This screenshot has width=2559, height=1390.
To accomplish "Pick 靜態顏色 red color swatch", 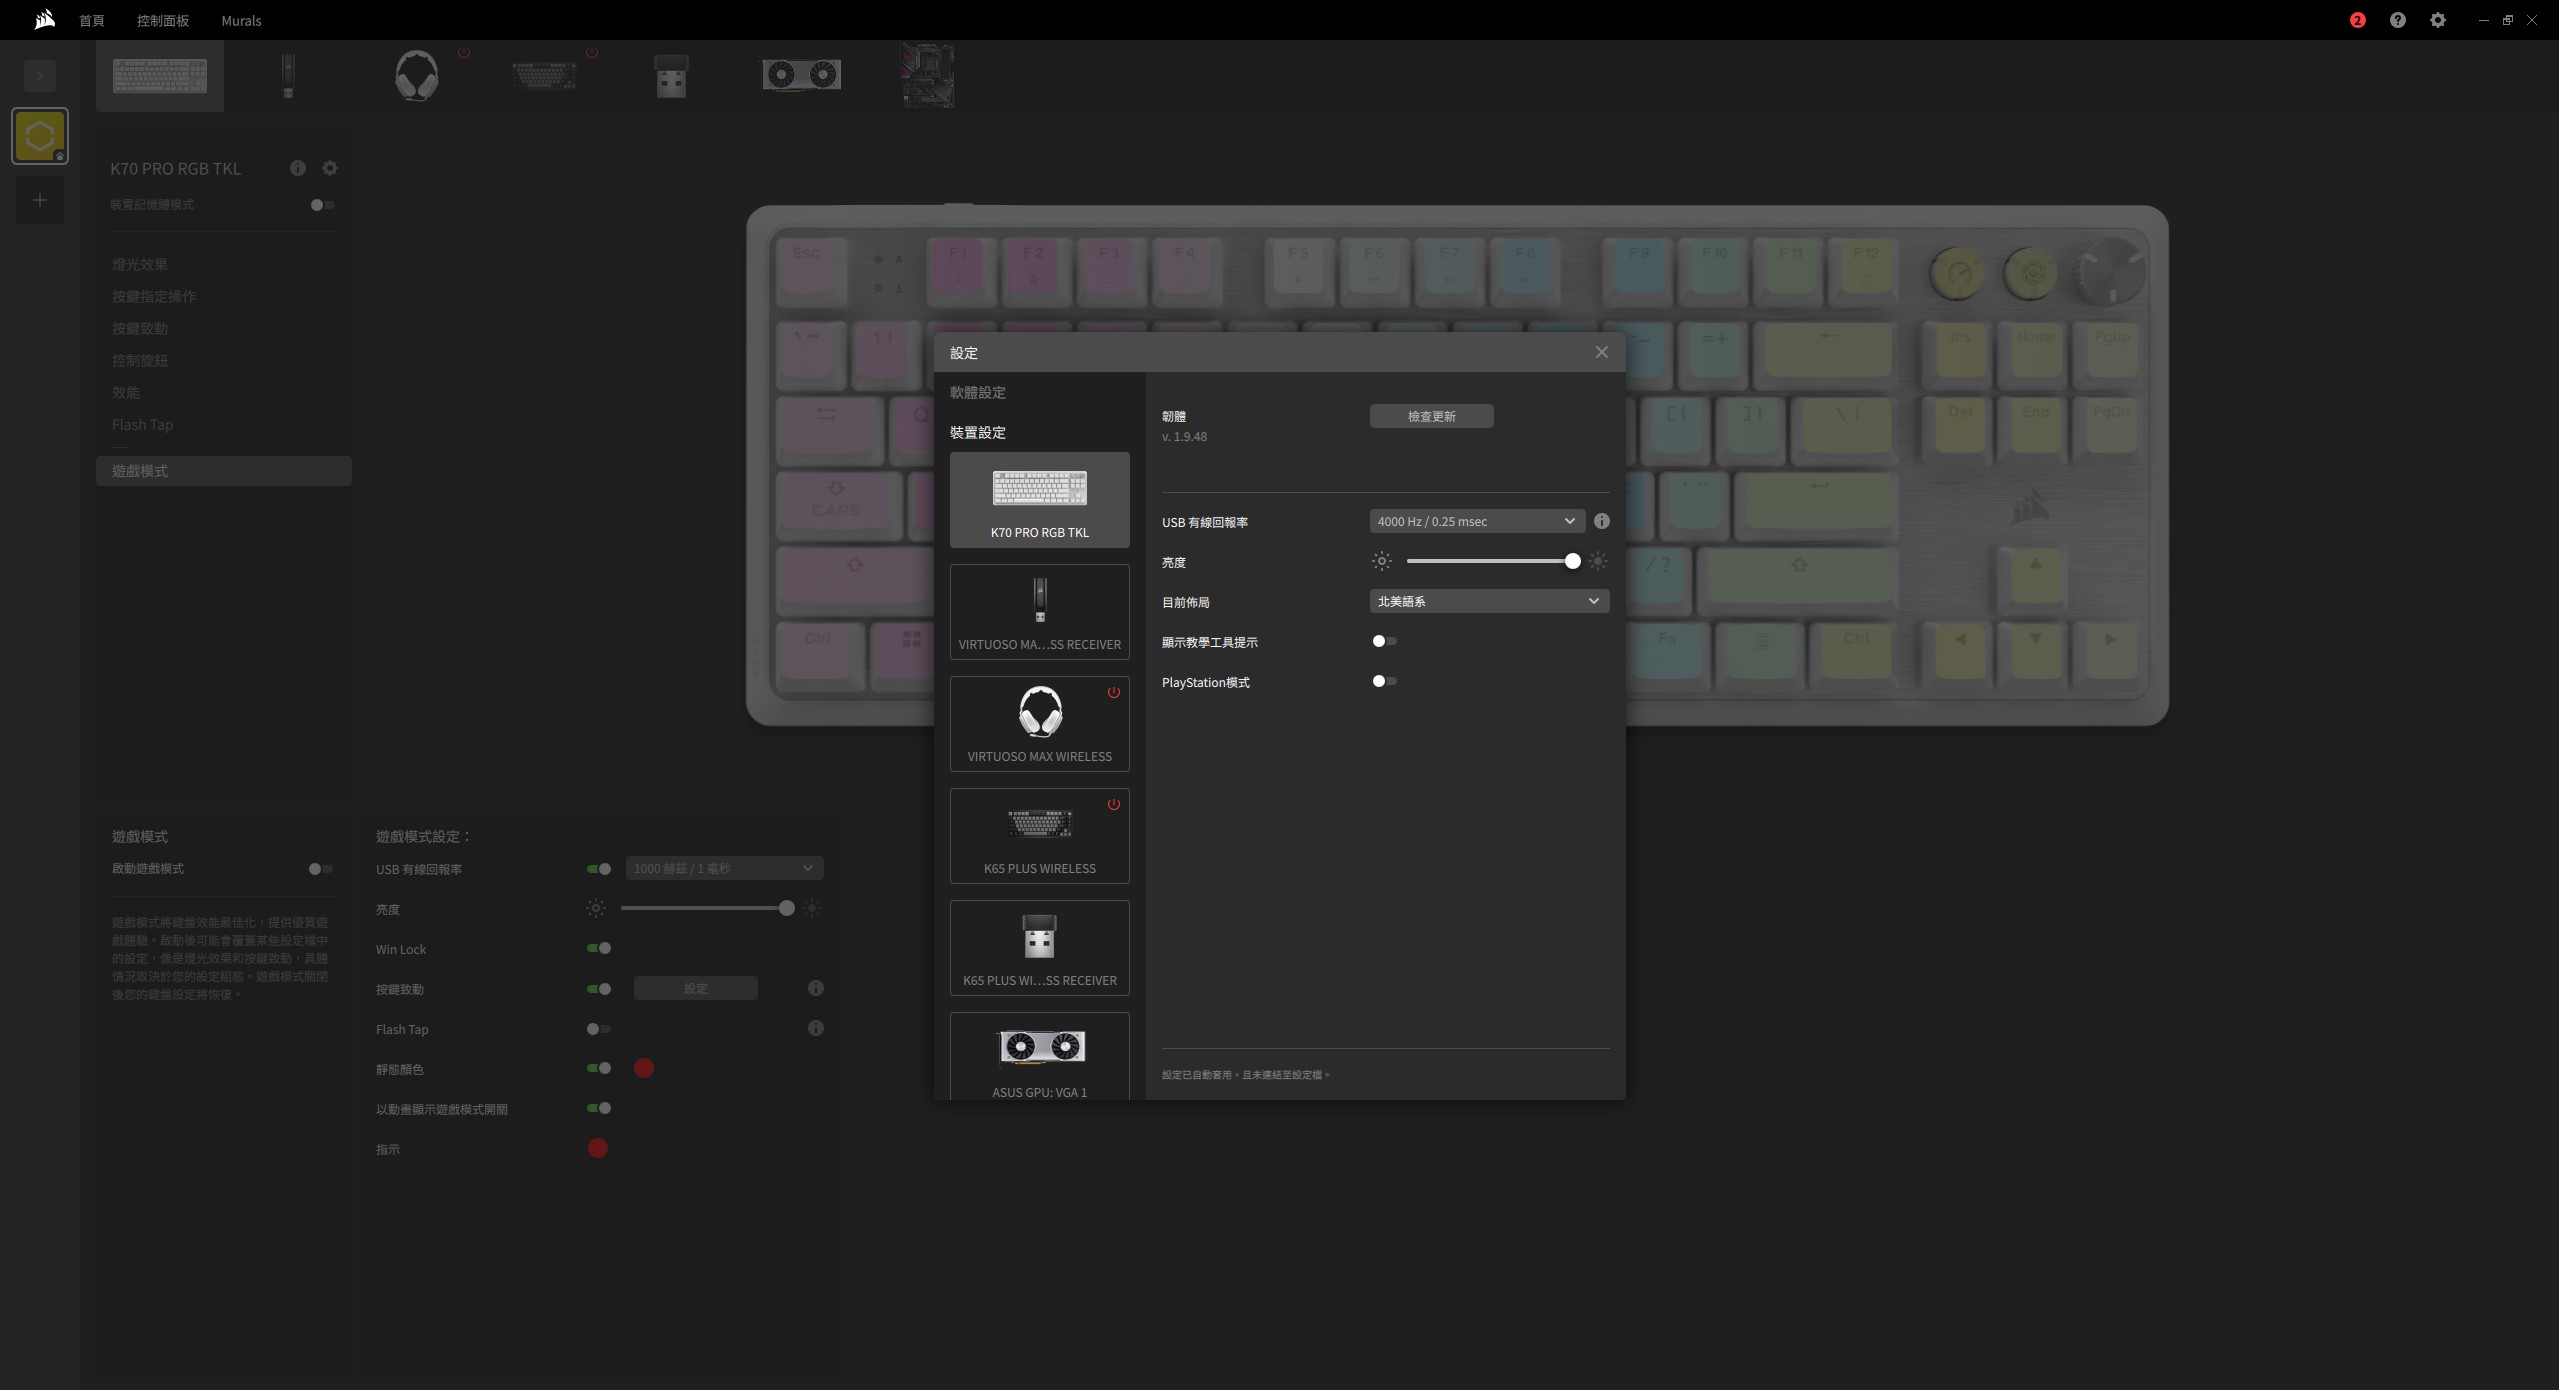I will click(x=644, y=1068).
